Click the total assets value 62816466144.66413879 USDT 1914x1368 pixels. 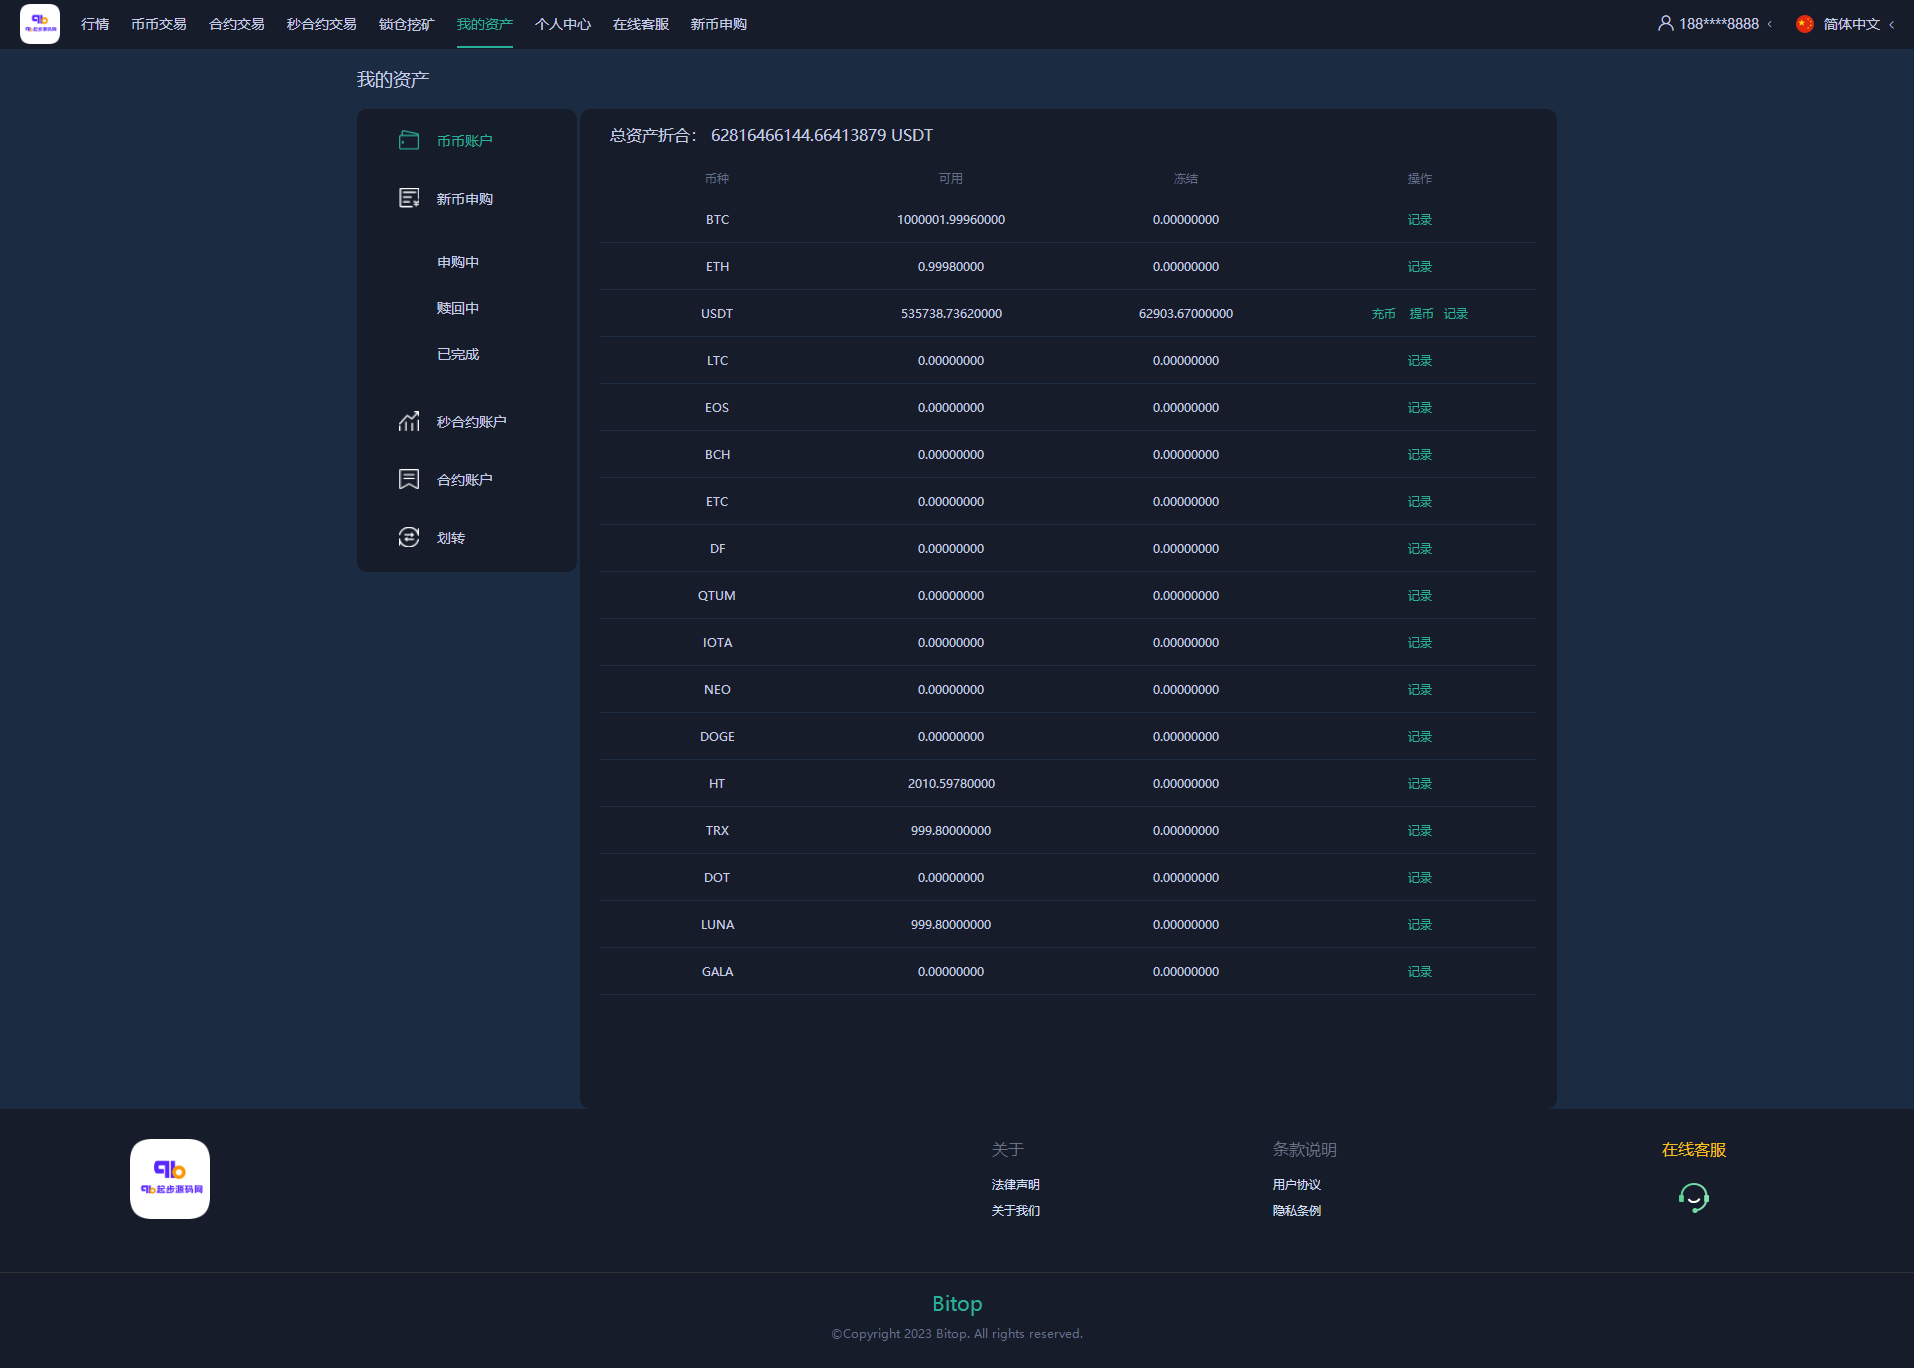coord(822,135)
